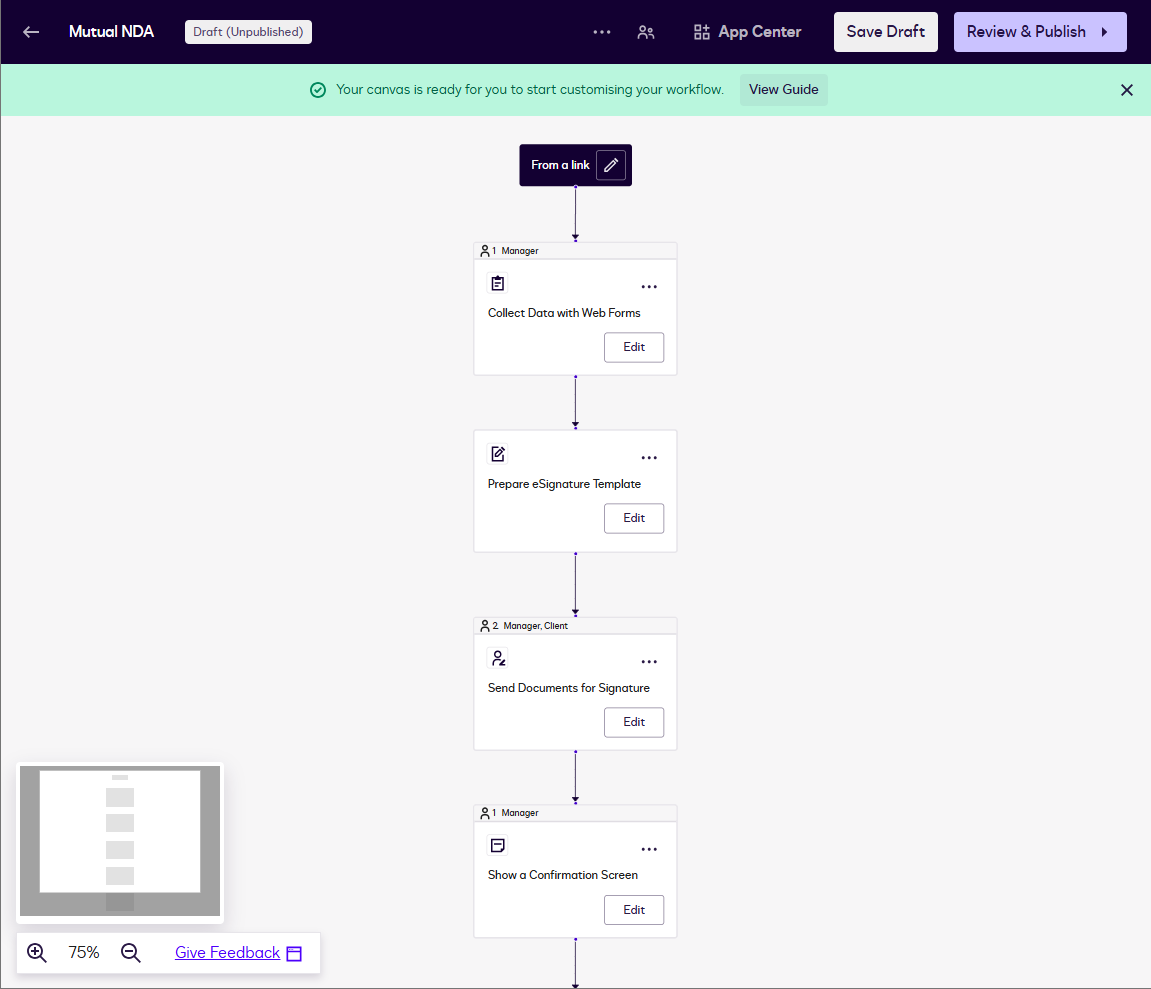Open the Give Feedback link
Image resolution: width=1151 pixels, height=989 pixels.
227,953
